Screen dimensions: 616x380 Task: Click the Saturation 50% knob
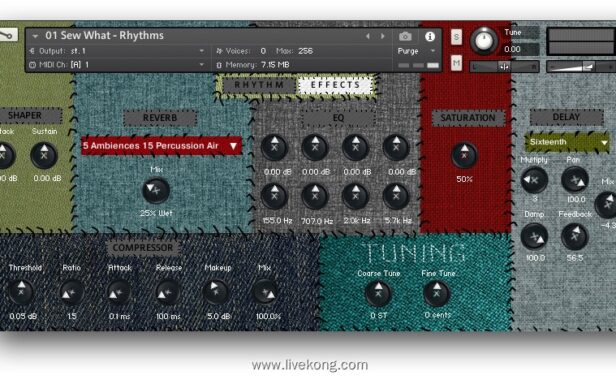click(x=464, y=155)
